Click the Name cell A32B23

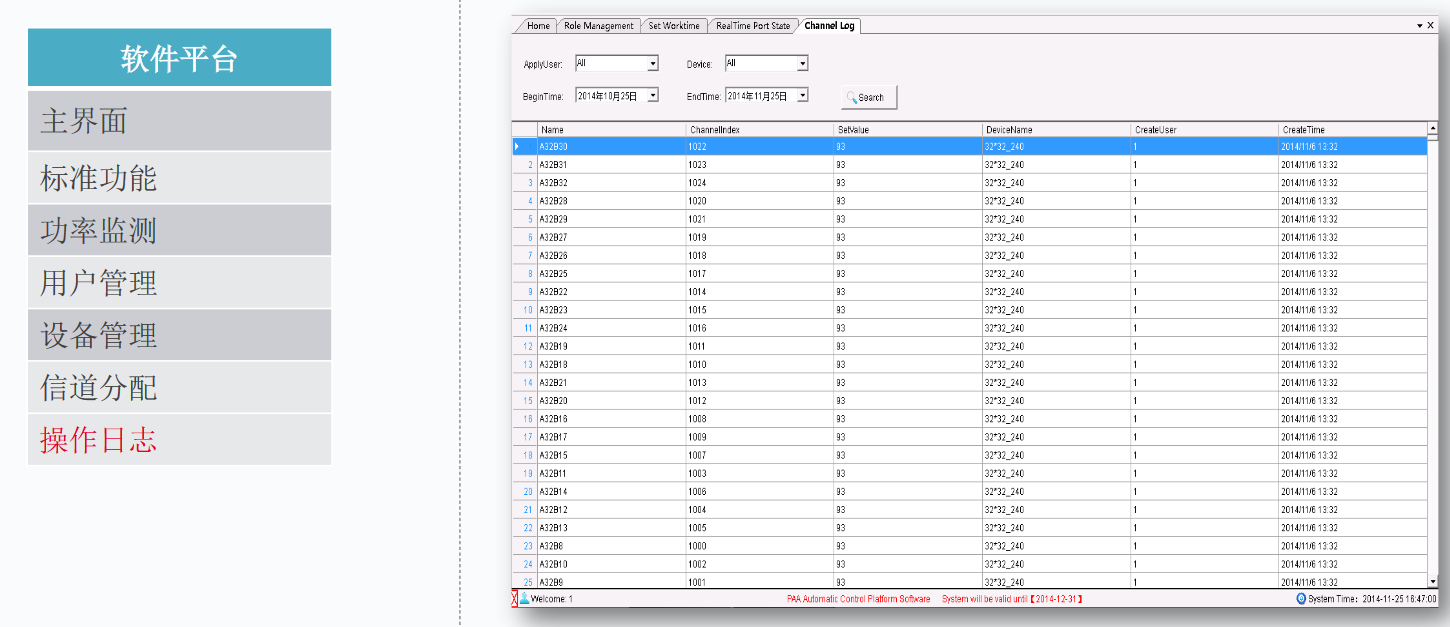point(612,310)
